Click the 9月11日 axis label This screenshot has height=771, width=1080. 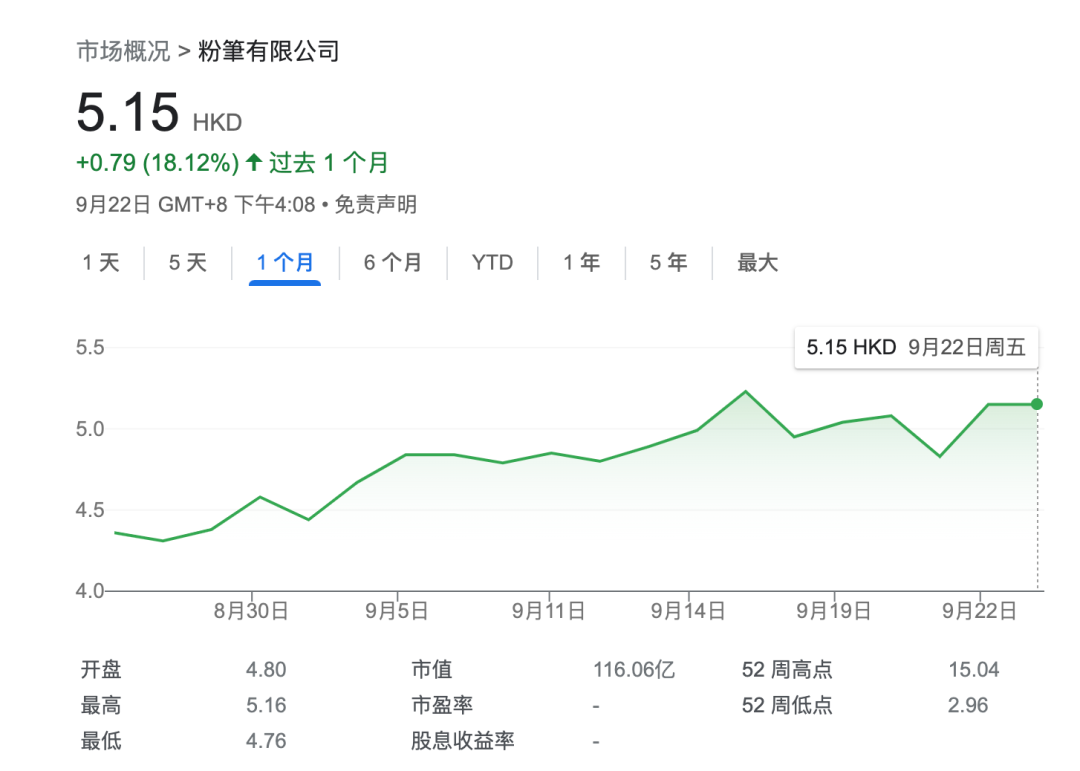pos(548,610)
